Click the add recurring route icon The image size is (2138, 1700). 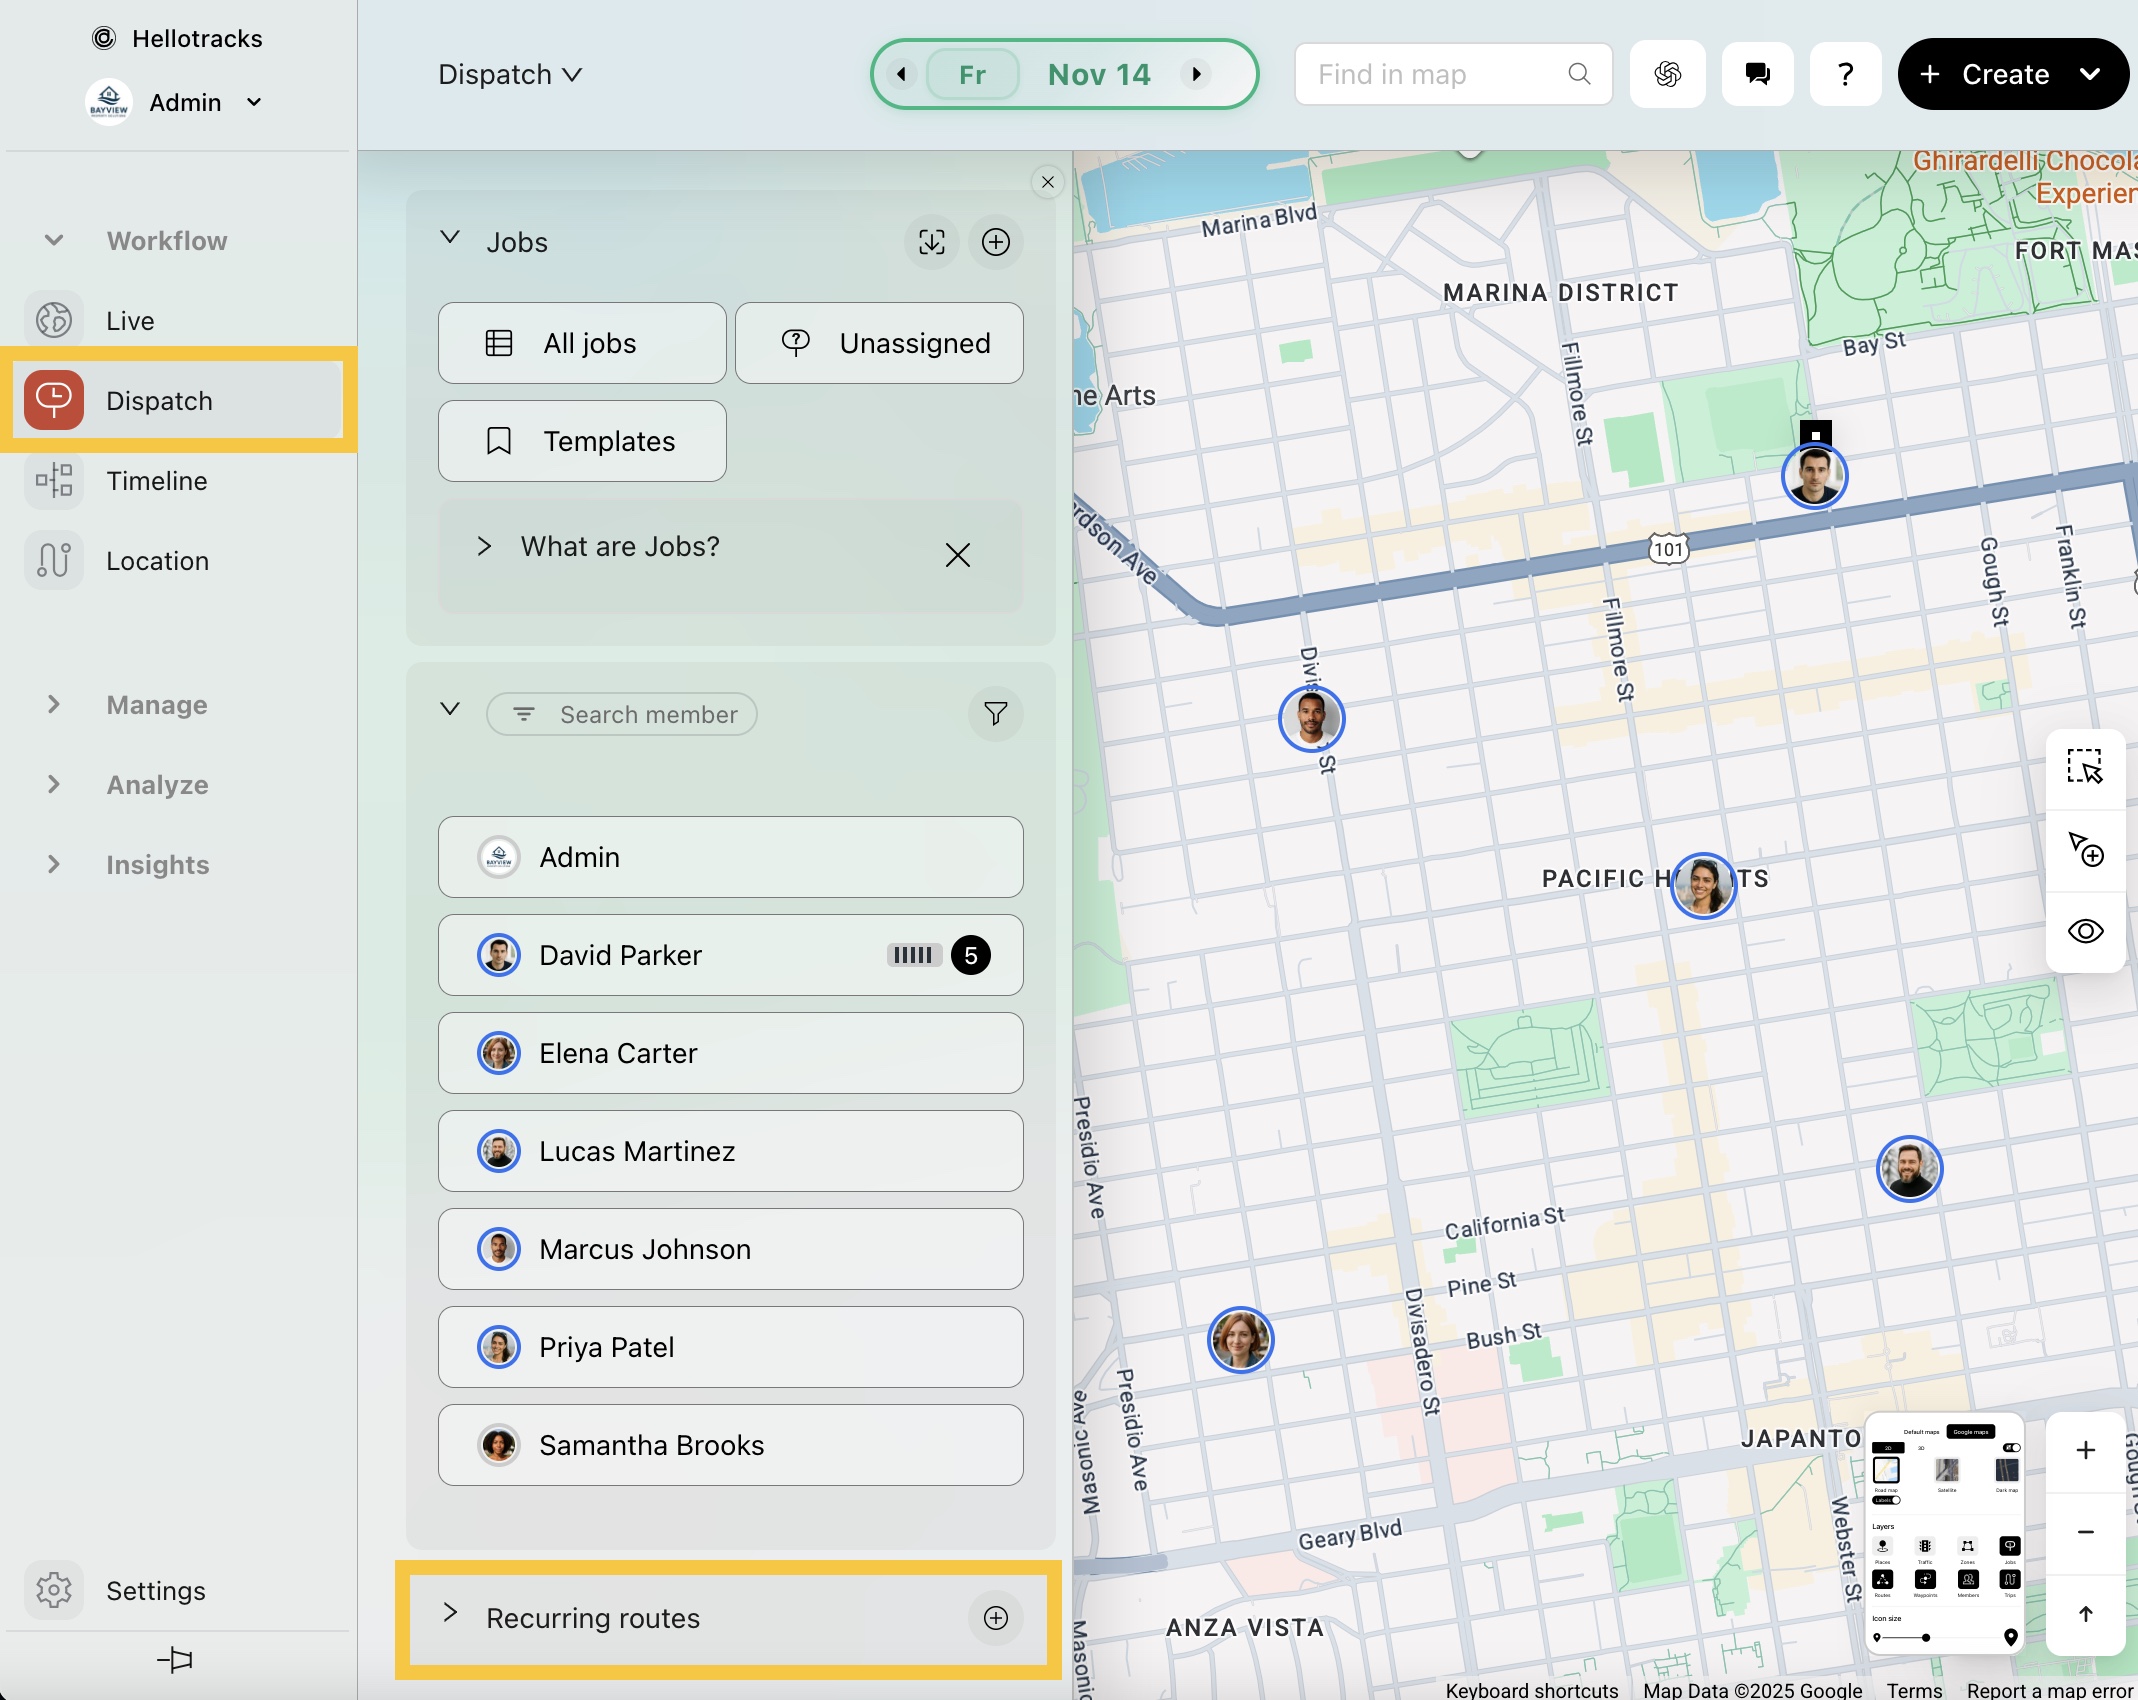pyautogui.click(x=995, y=1618)
